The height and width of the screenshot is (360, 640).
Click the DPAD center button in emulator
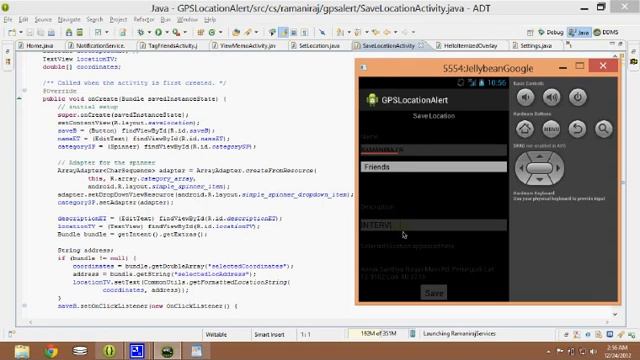[x=540, y=168]
